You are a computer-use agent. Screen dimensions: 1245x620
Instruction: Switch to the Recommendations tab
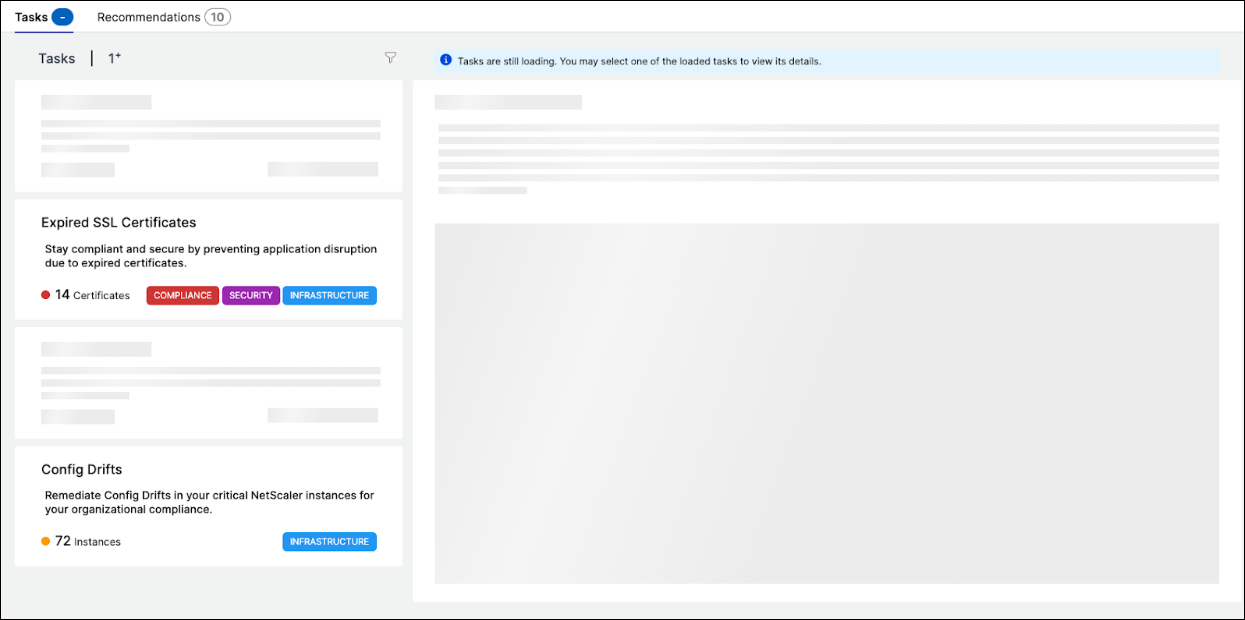point(164,17)
